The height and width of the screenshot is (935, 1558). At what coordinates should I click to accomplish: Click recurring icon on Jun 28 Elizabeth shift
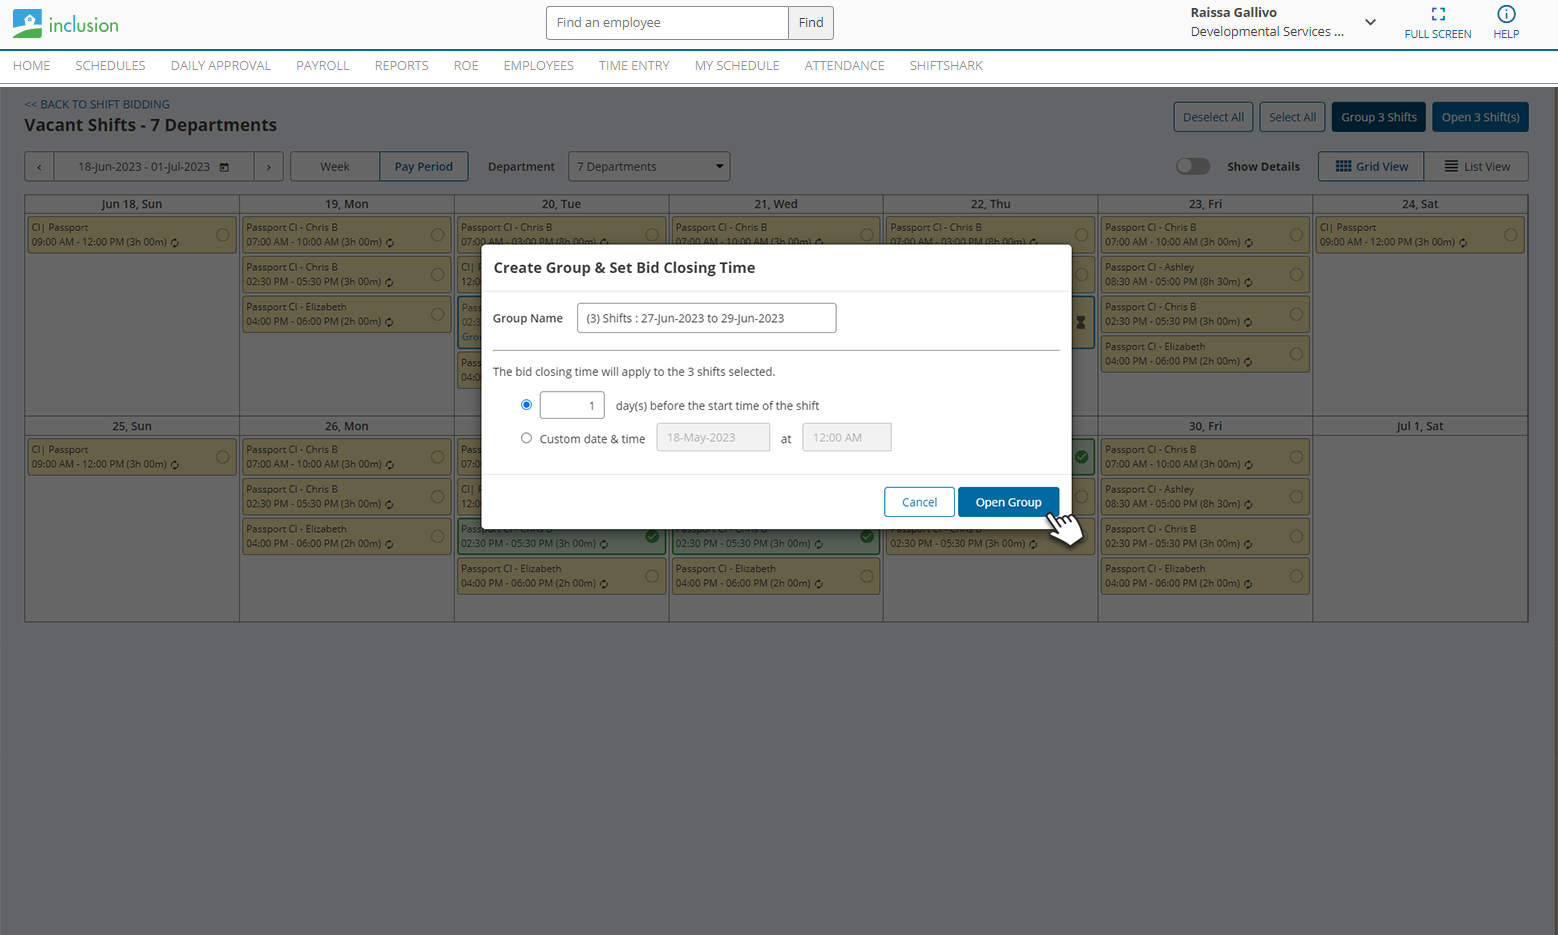coord(818,584)
